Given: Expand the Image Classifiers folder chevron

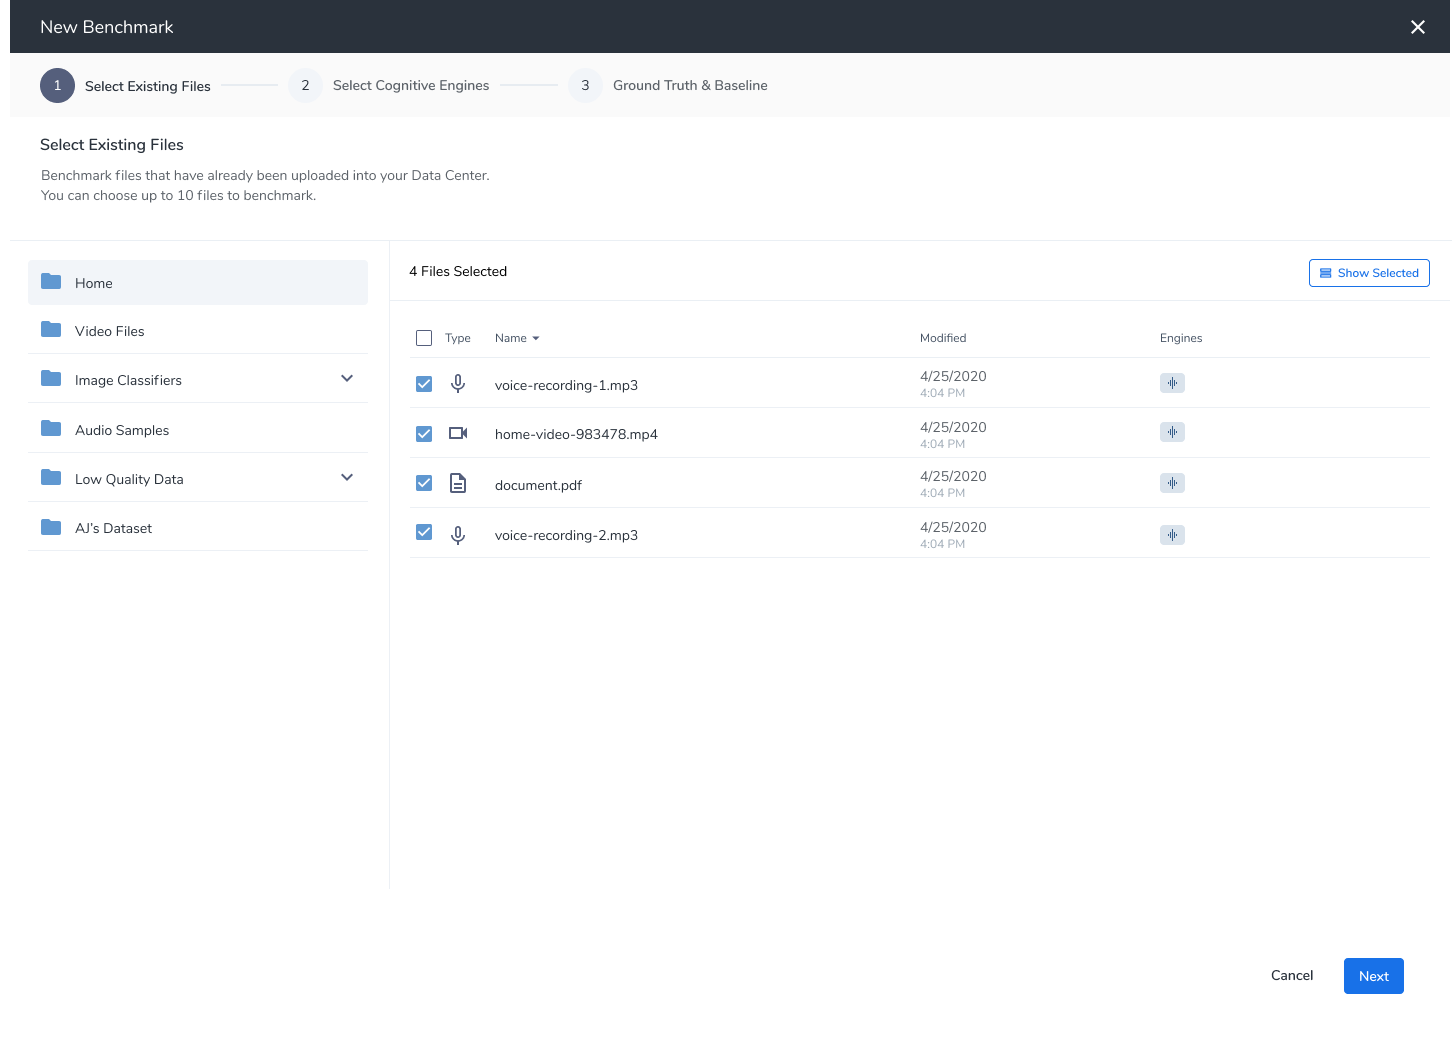Looking at the screenshot, I should pos(347,378).
